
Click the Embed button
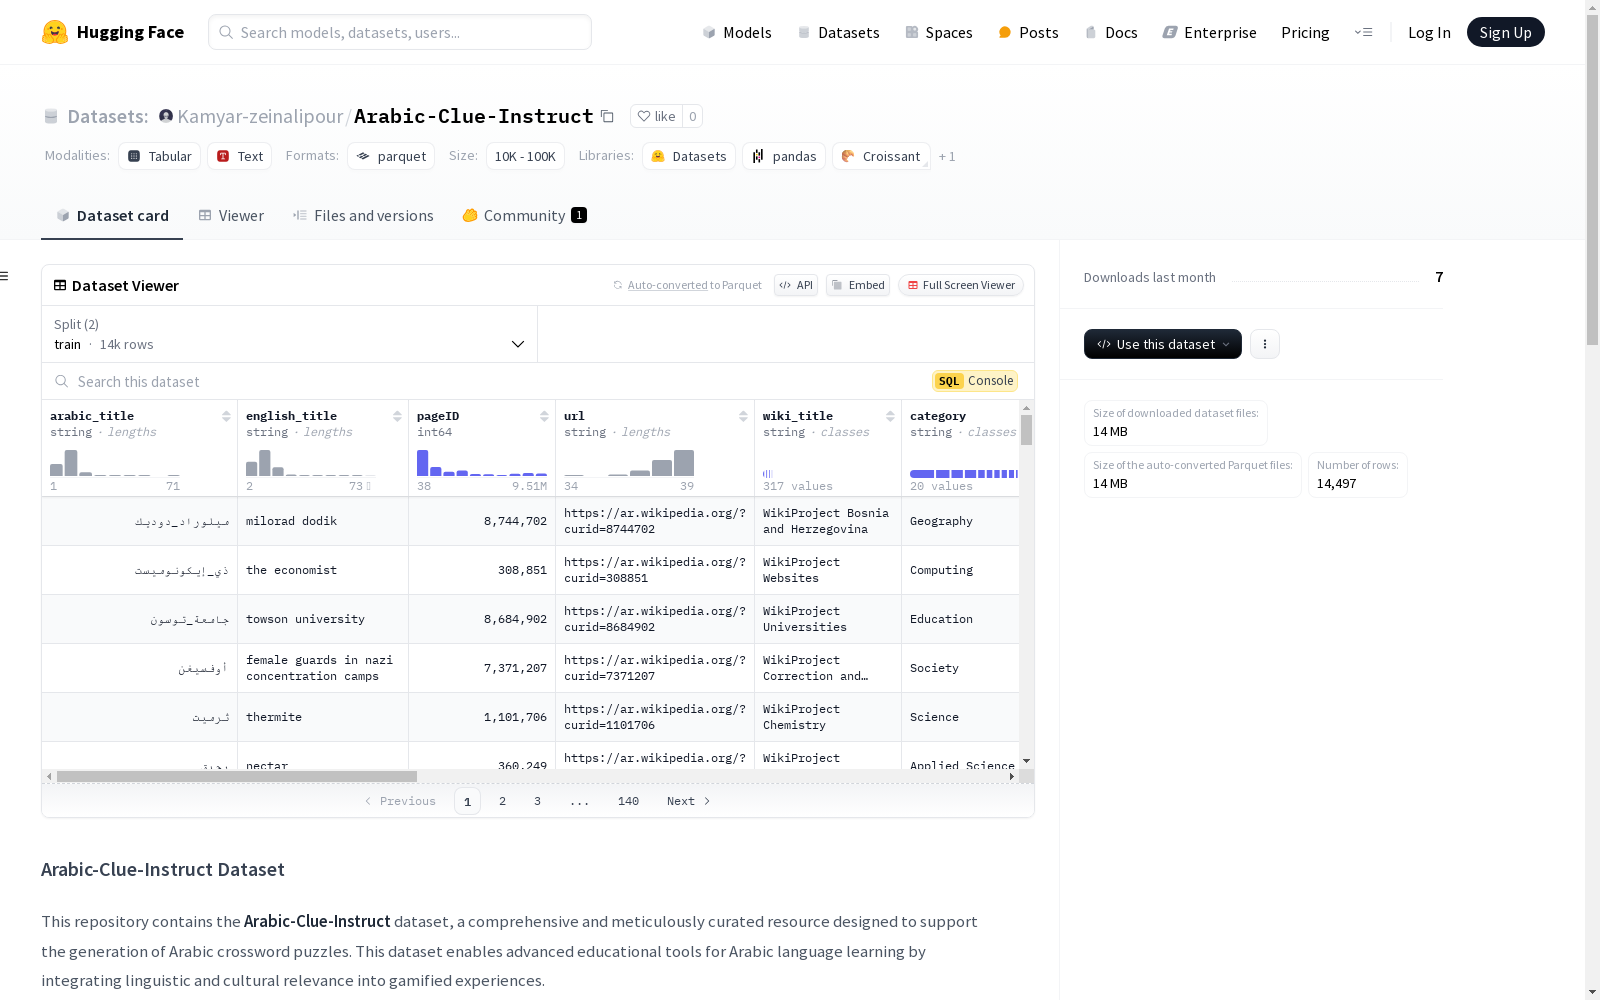coord(858,285)
